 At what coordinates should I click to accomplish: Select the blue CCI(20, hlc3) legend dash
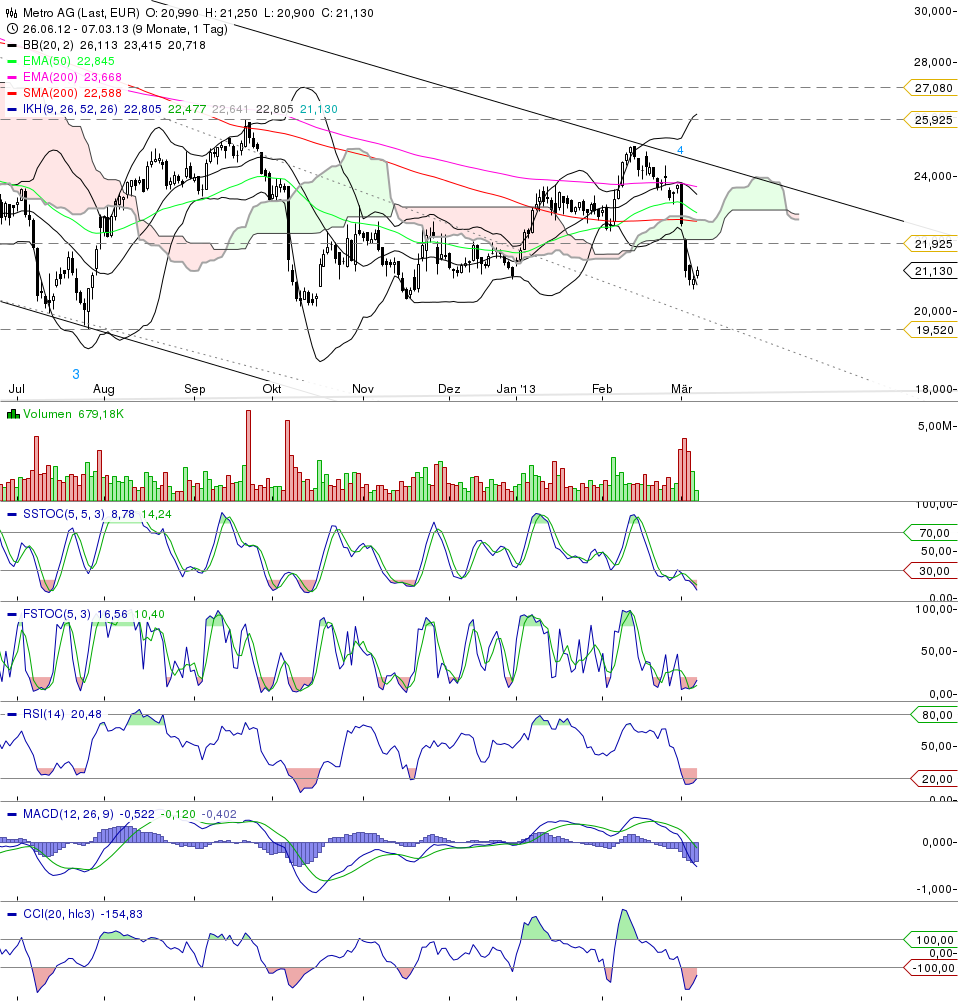(x=11, y=914)
